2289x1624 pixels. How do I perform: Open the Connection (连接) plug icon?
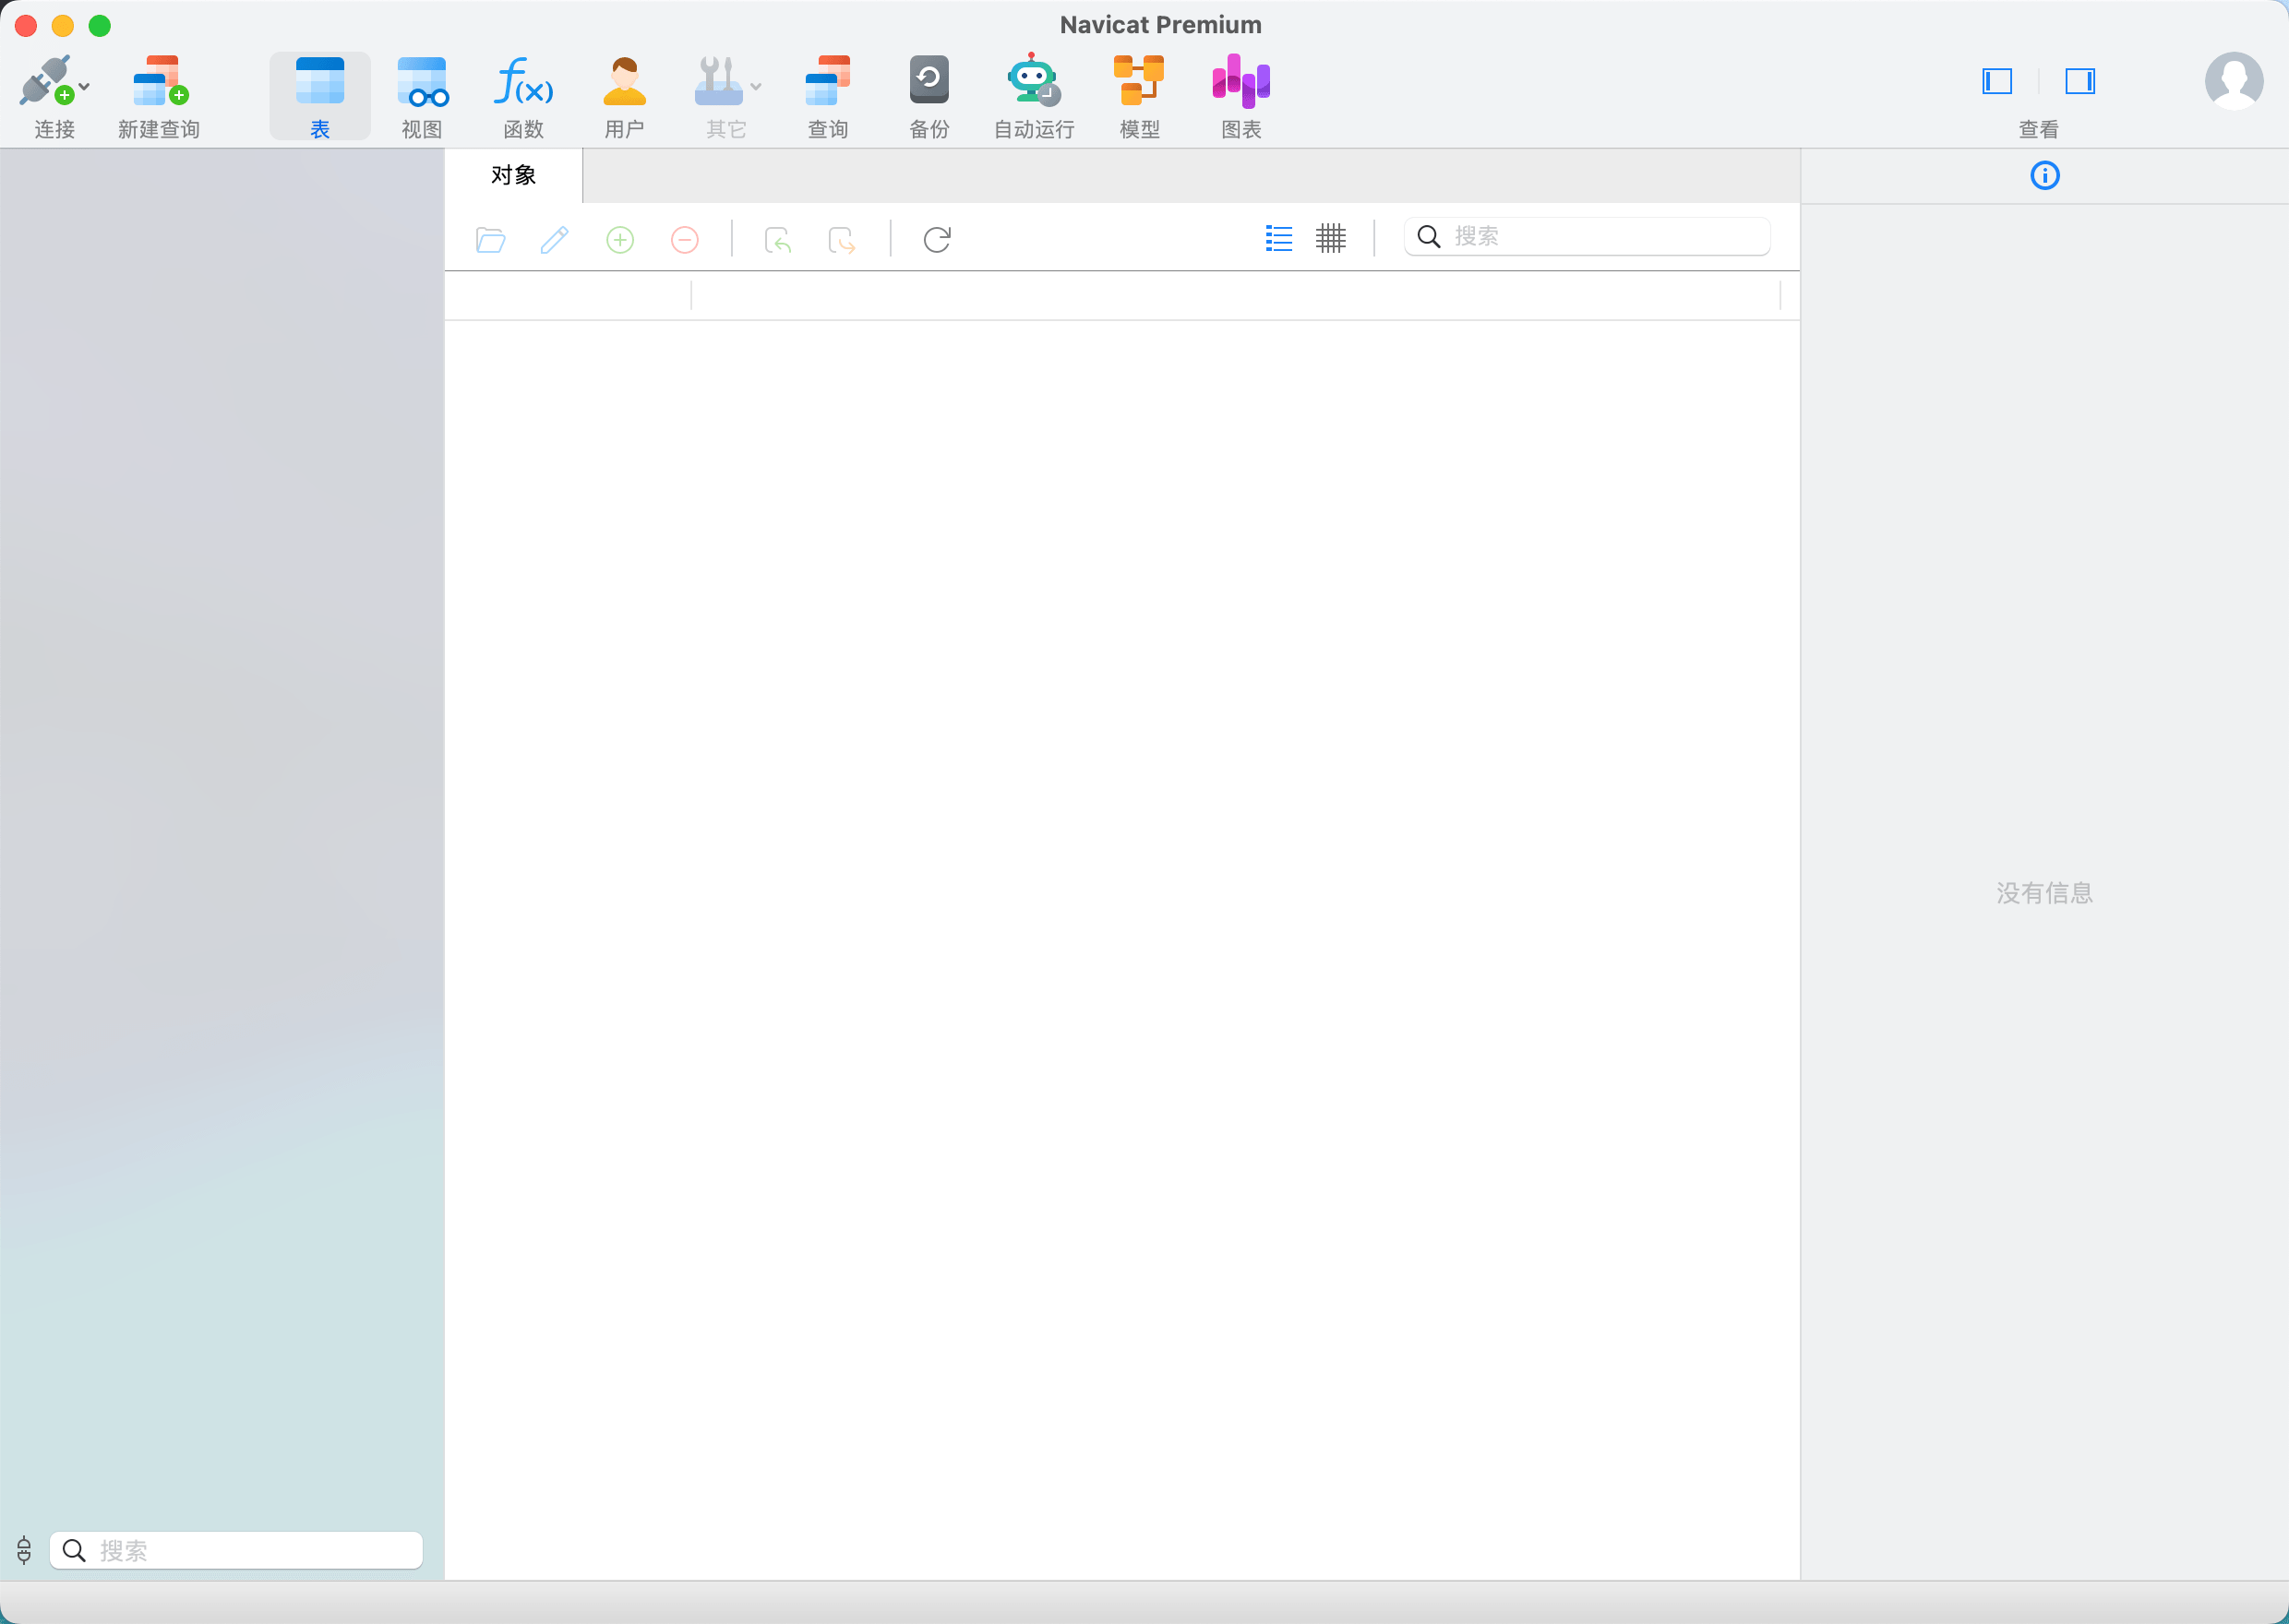(45, 81)
